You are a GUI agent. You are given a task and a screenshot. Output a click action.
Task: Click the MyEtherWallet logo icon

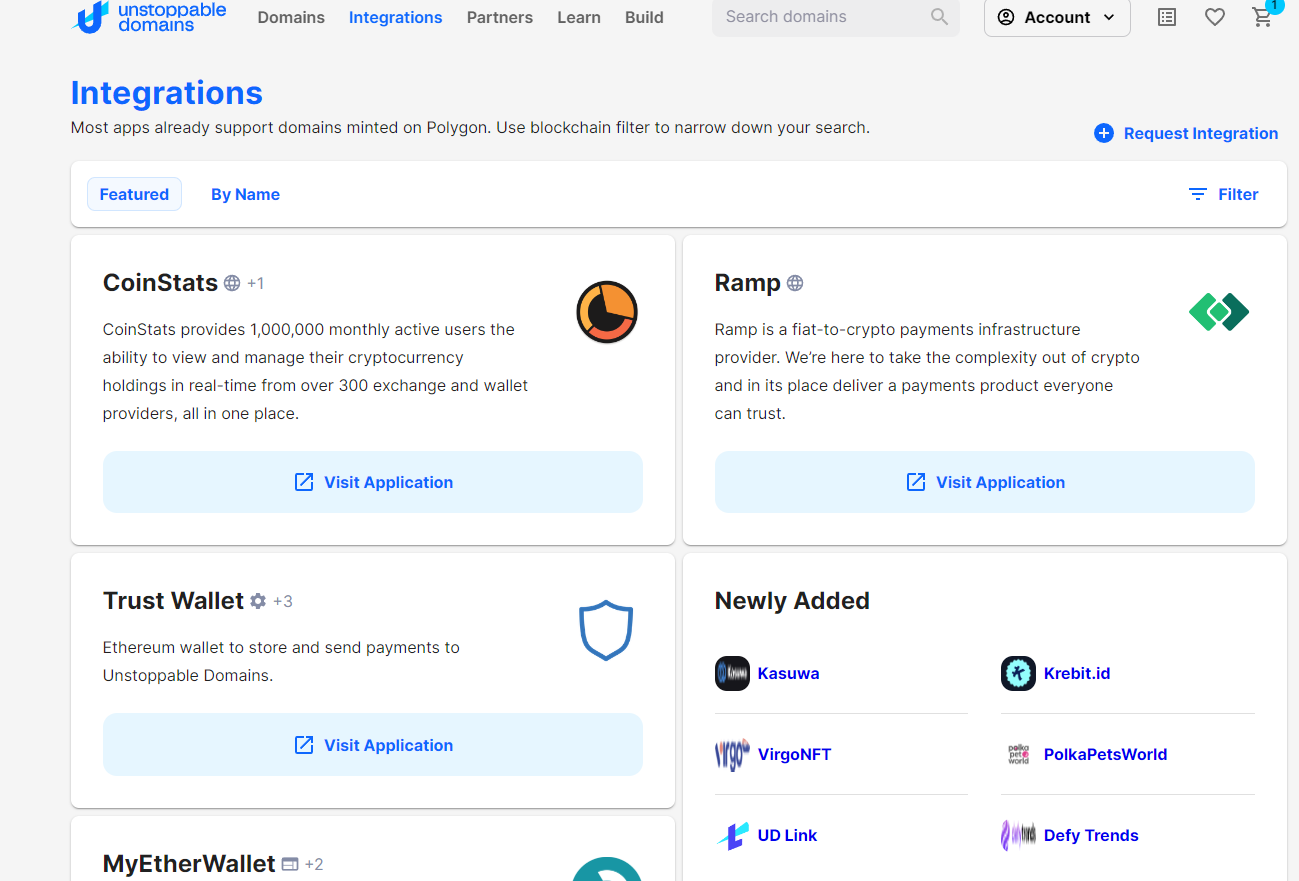pos(607,869)
